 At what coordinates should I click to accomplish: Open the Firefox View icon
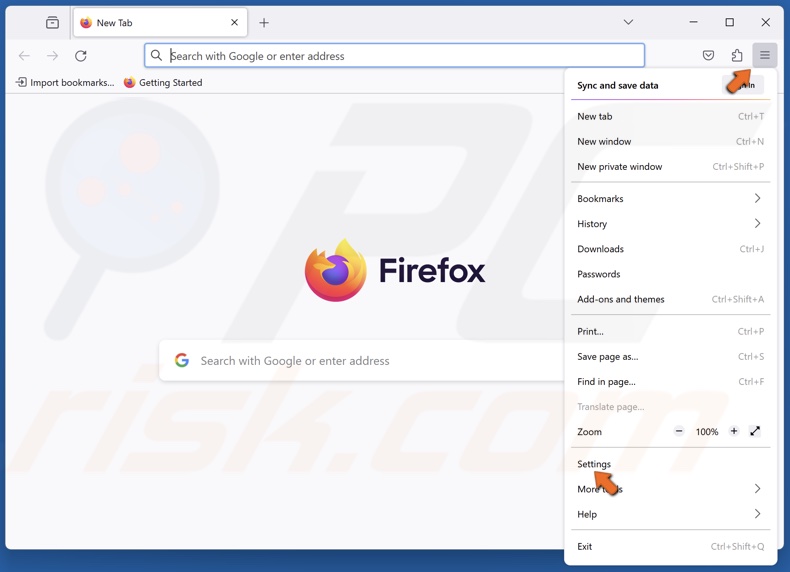pyautogui.click(x=52, y=23)
